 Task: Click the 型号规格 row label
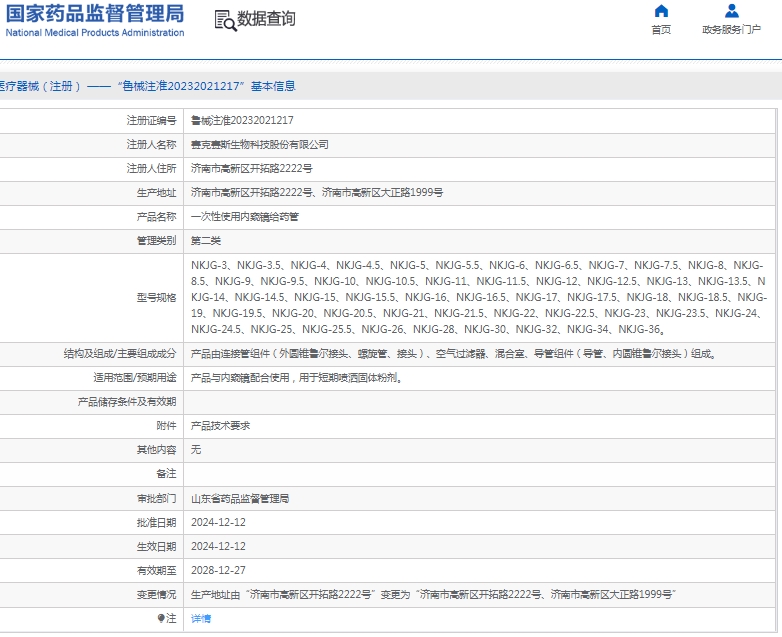click(x=156, y=297)
